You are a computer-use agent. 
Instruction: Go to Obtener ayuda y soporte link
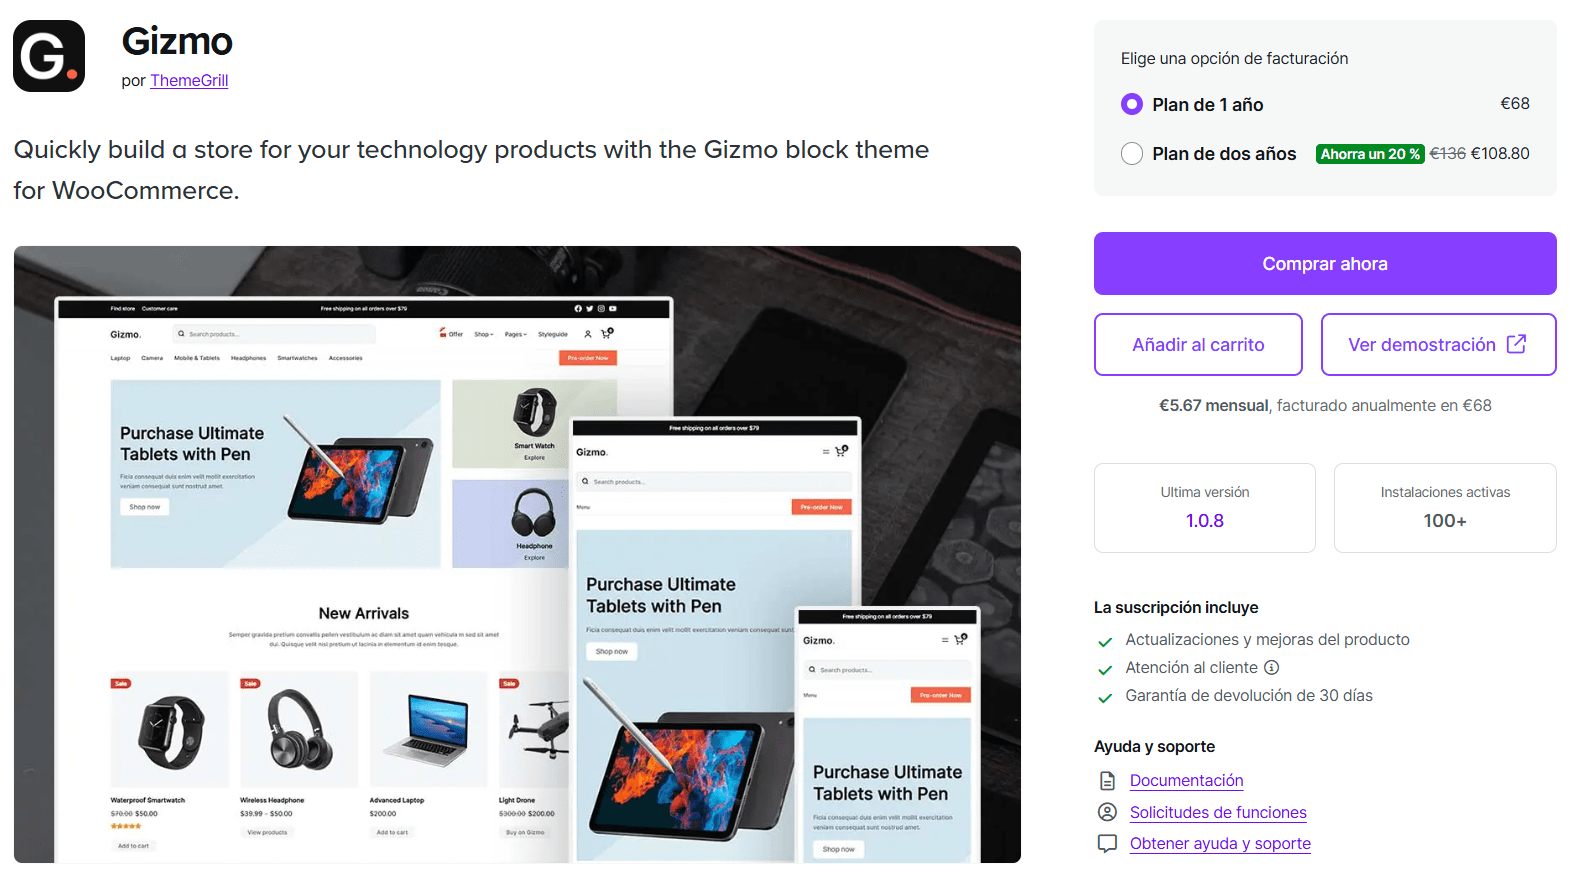click(1220, 844)
